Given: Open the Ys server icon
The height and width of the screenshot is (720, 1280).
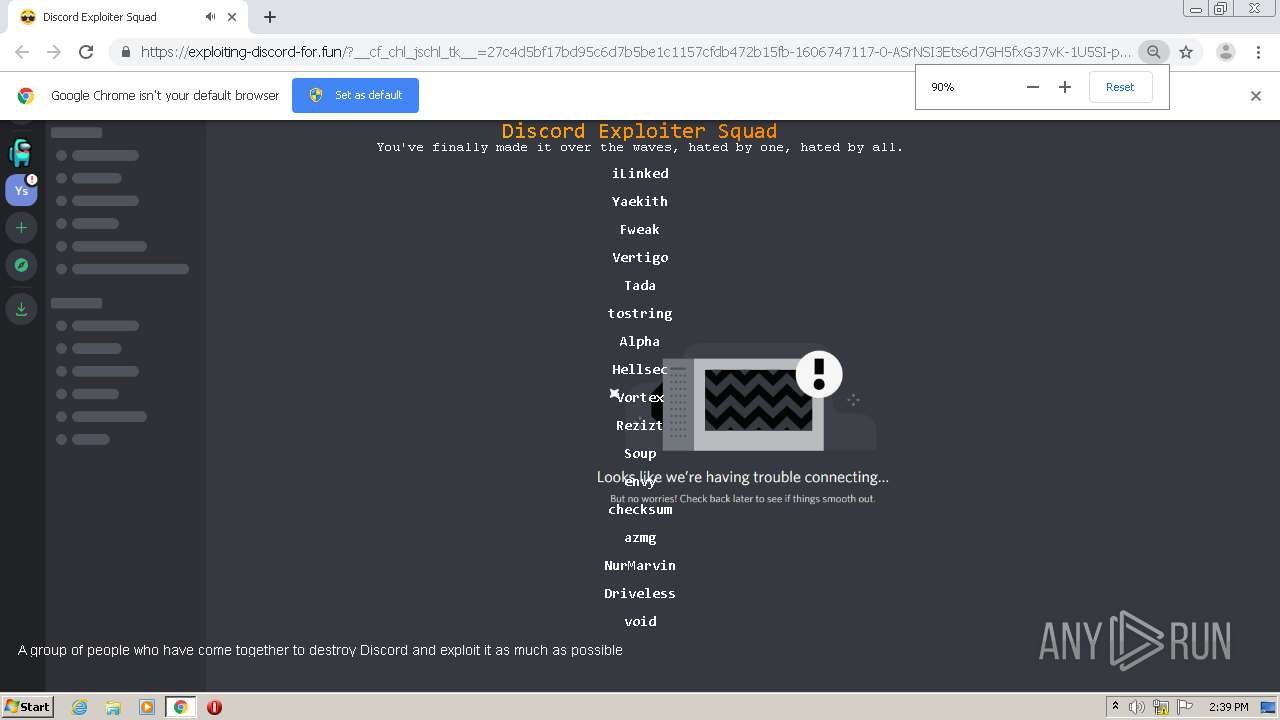Looking at the screenshot, I should (21, 190).
